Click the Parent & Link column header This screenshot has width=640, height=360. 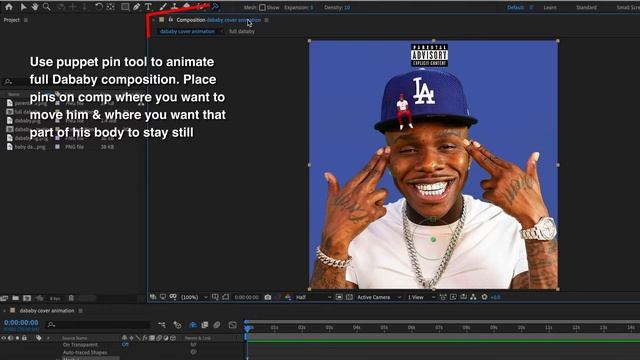[x=198, y=338]
